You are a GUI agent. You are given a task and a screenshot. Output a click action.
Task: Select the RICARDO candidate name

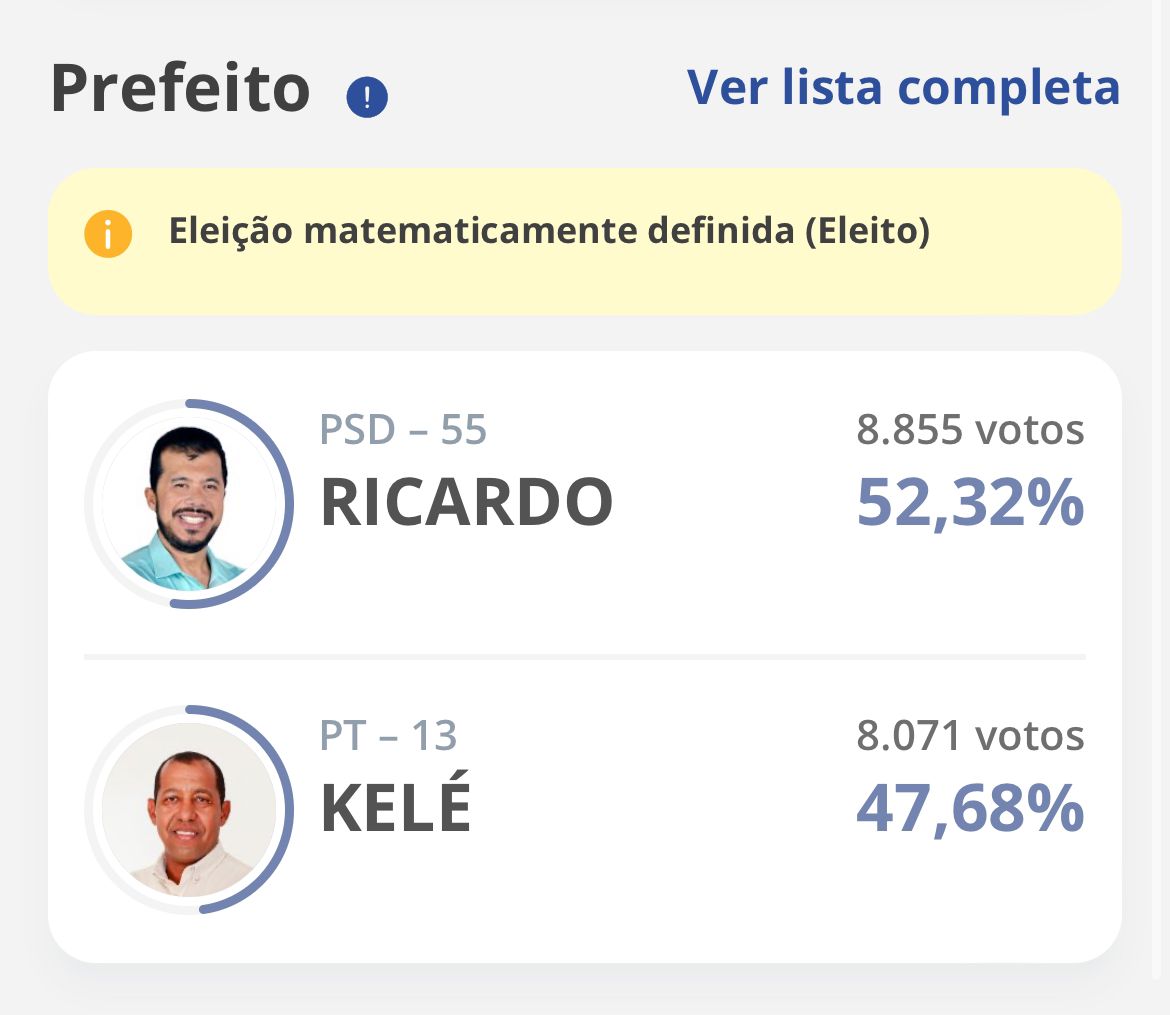[x=466, y=502]
